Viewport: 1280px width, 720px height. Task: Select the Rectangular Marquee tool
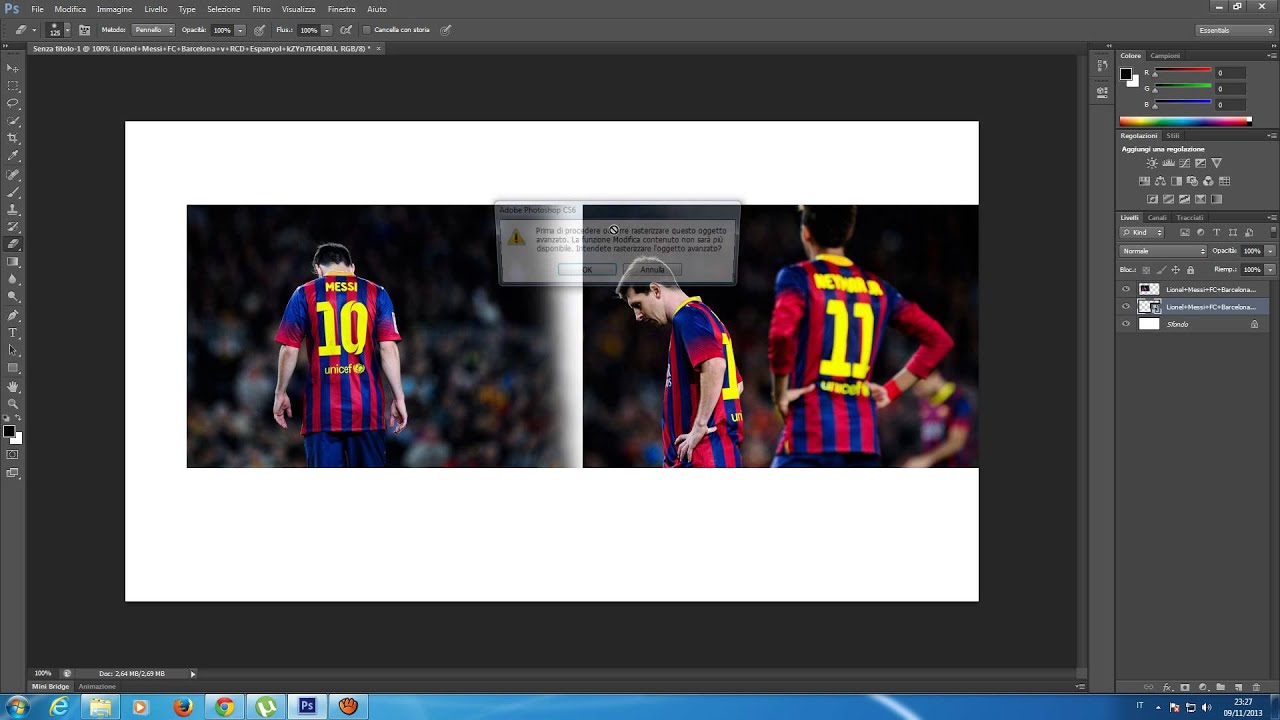coord(13,85)
